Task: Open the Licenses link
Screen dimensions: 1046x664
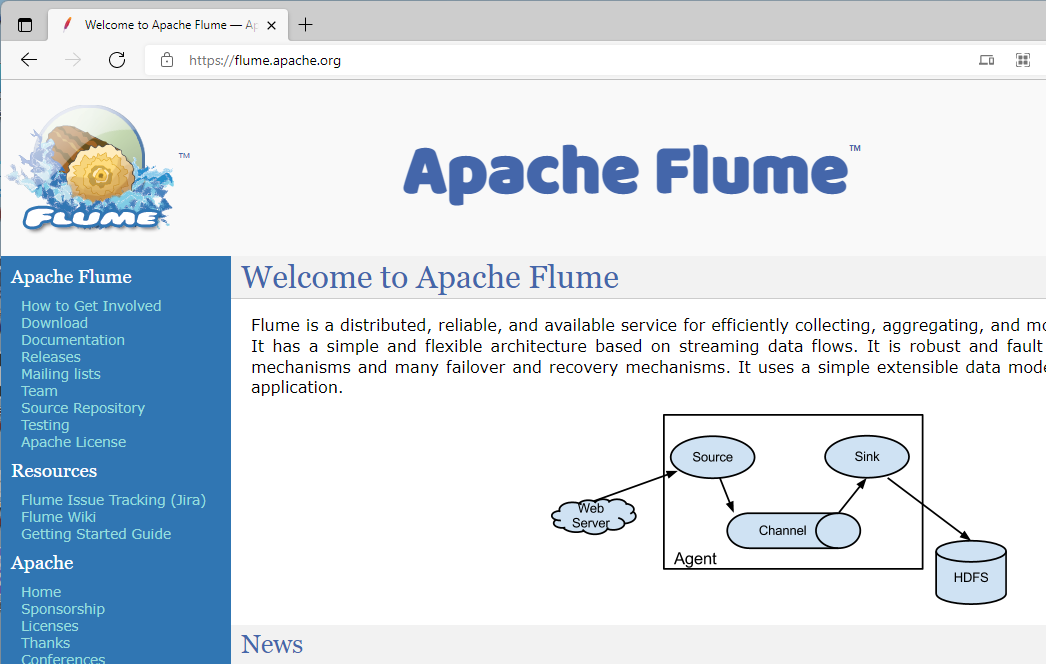Action: (50, 626)
